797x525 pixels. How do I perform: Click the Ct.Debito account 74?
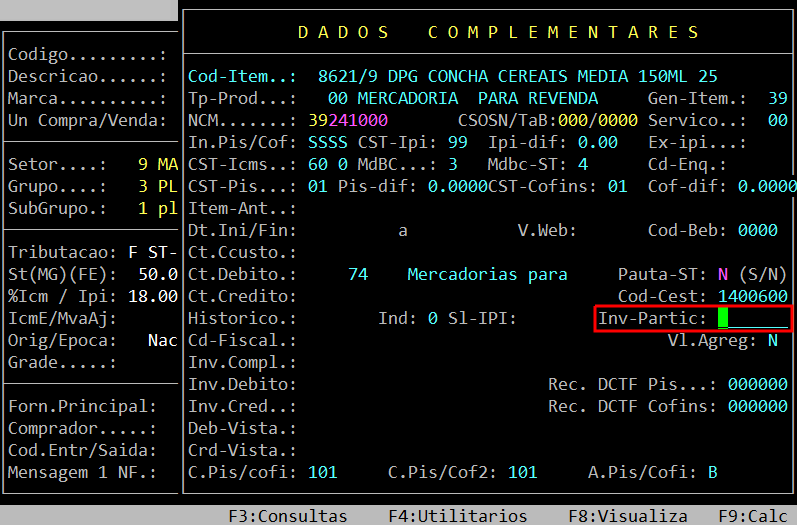point(358,274)
